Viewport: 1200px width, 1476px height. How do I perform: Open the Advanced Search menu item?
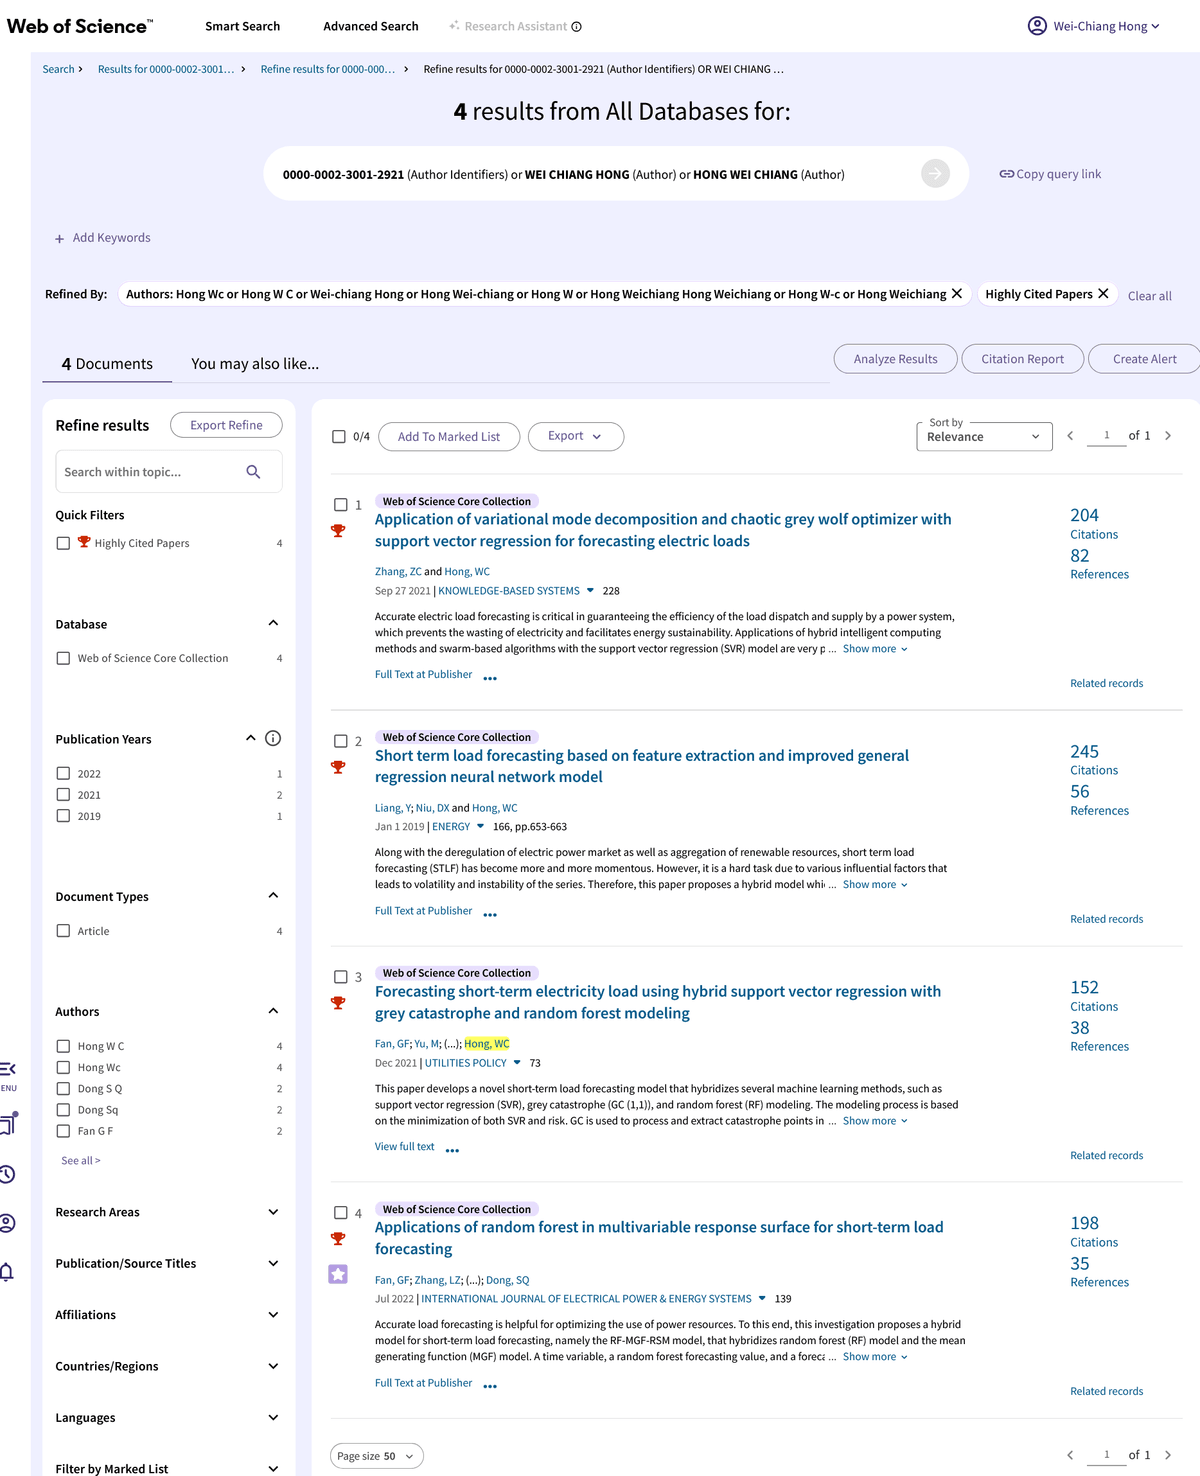(x=371, y=26)
